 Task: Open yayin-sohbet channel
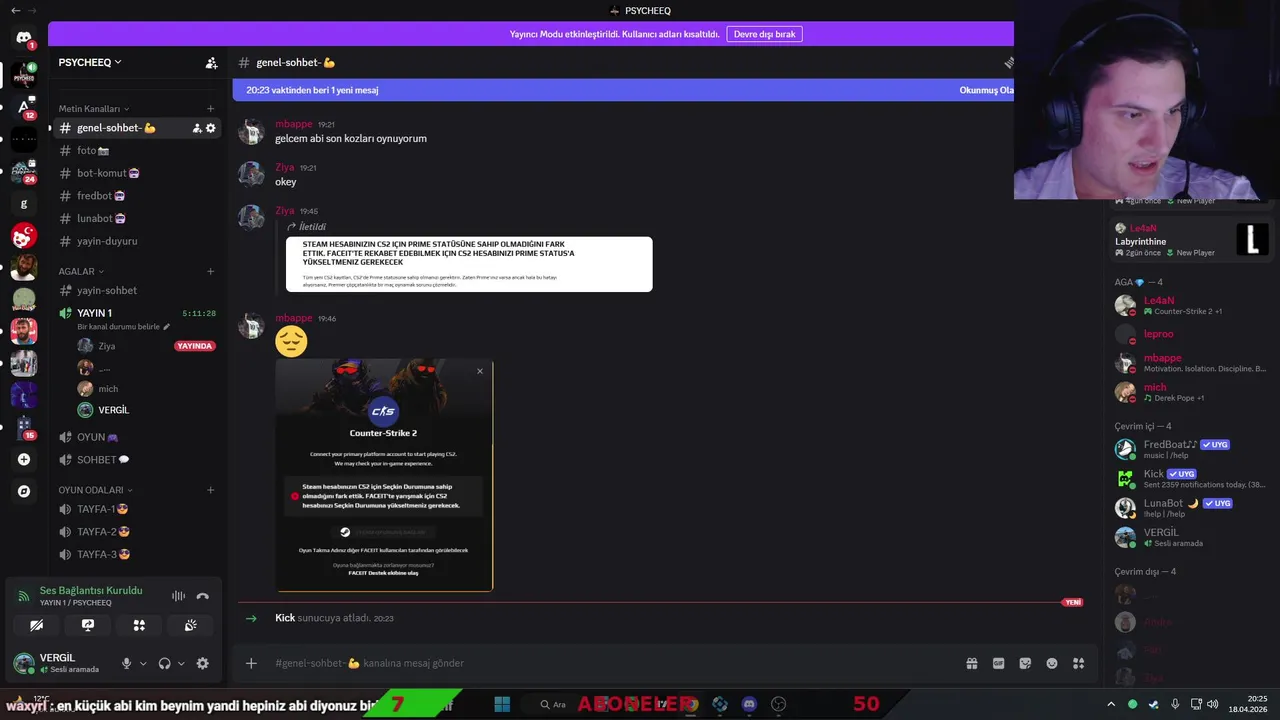pos(137,290)
